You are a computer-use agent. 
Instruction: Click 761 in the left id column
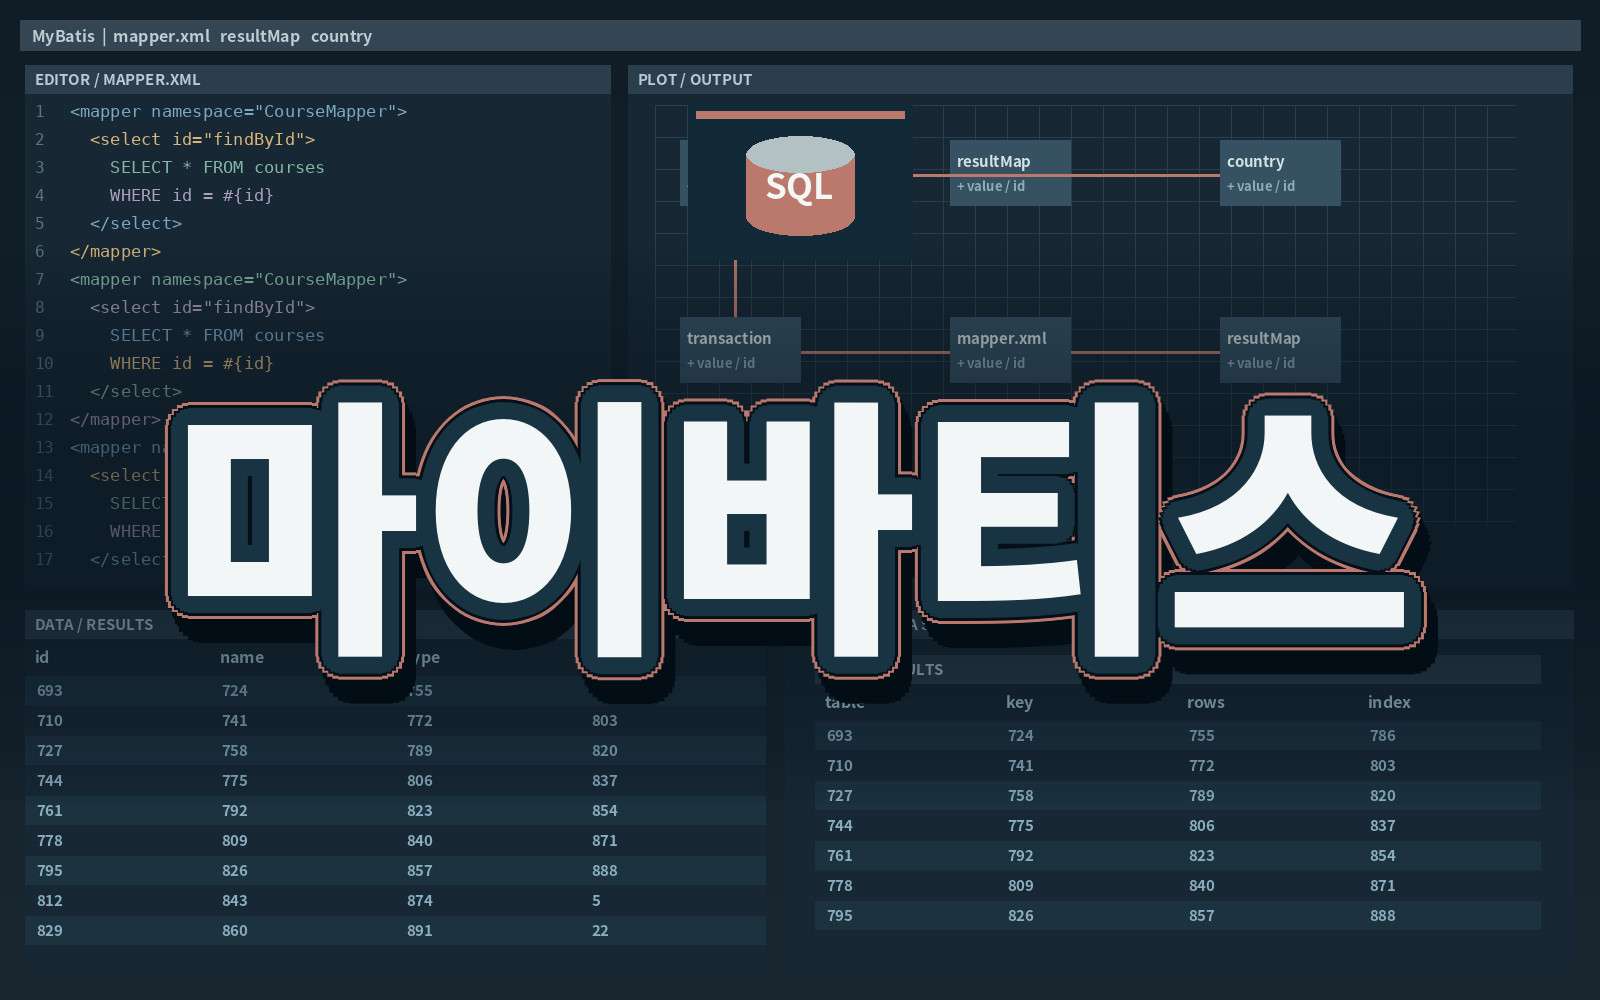(50, 810)
